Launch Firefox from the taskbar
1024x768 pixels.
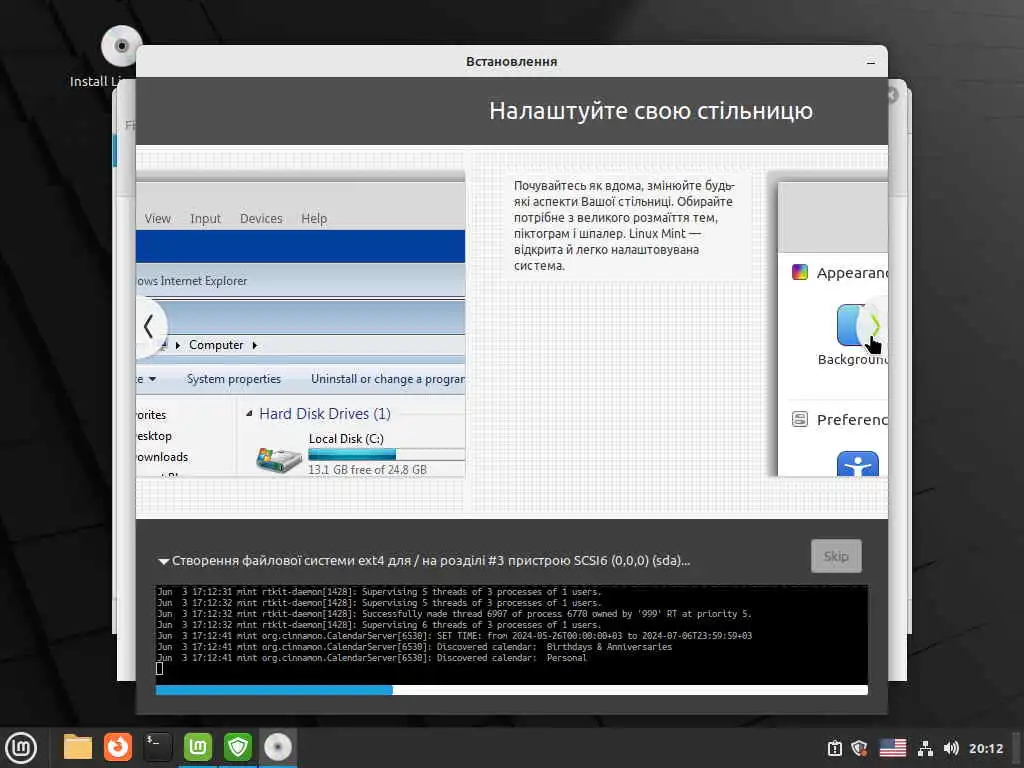click(x=118, y=747)
